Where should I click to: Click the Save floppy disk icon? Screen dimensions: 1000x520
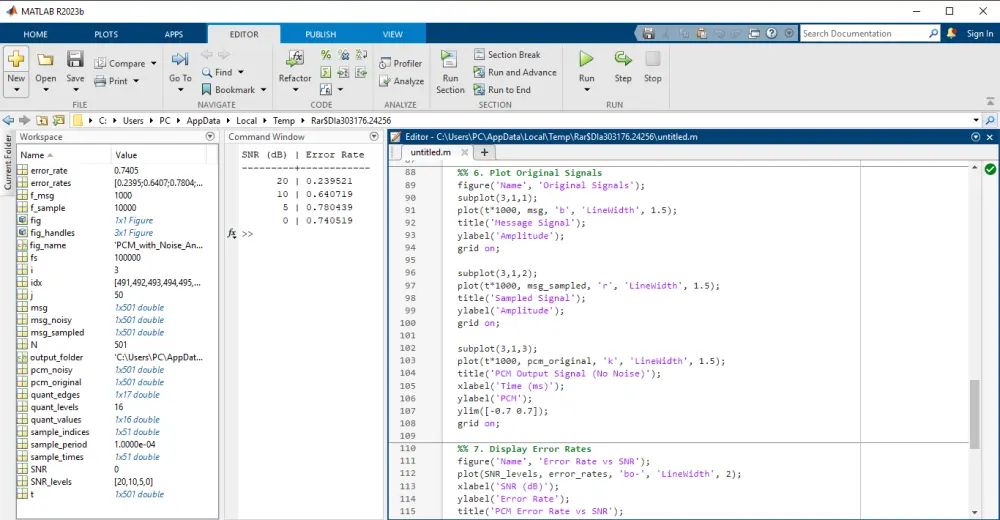[x=75, y=59]
